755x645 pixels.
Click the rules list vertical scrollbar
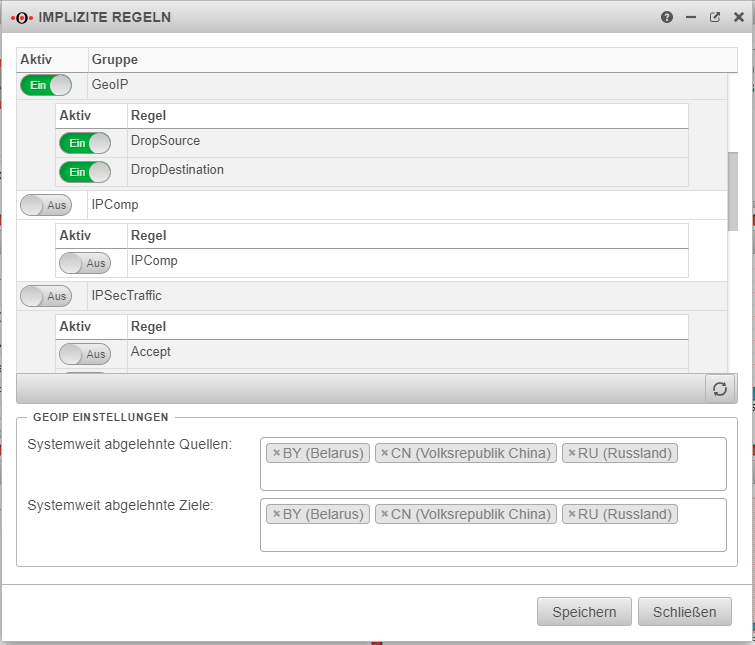733,190
